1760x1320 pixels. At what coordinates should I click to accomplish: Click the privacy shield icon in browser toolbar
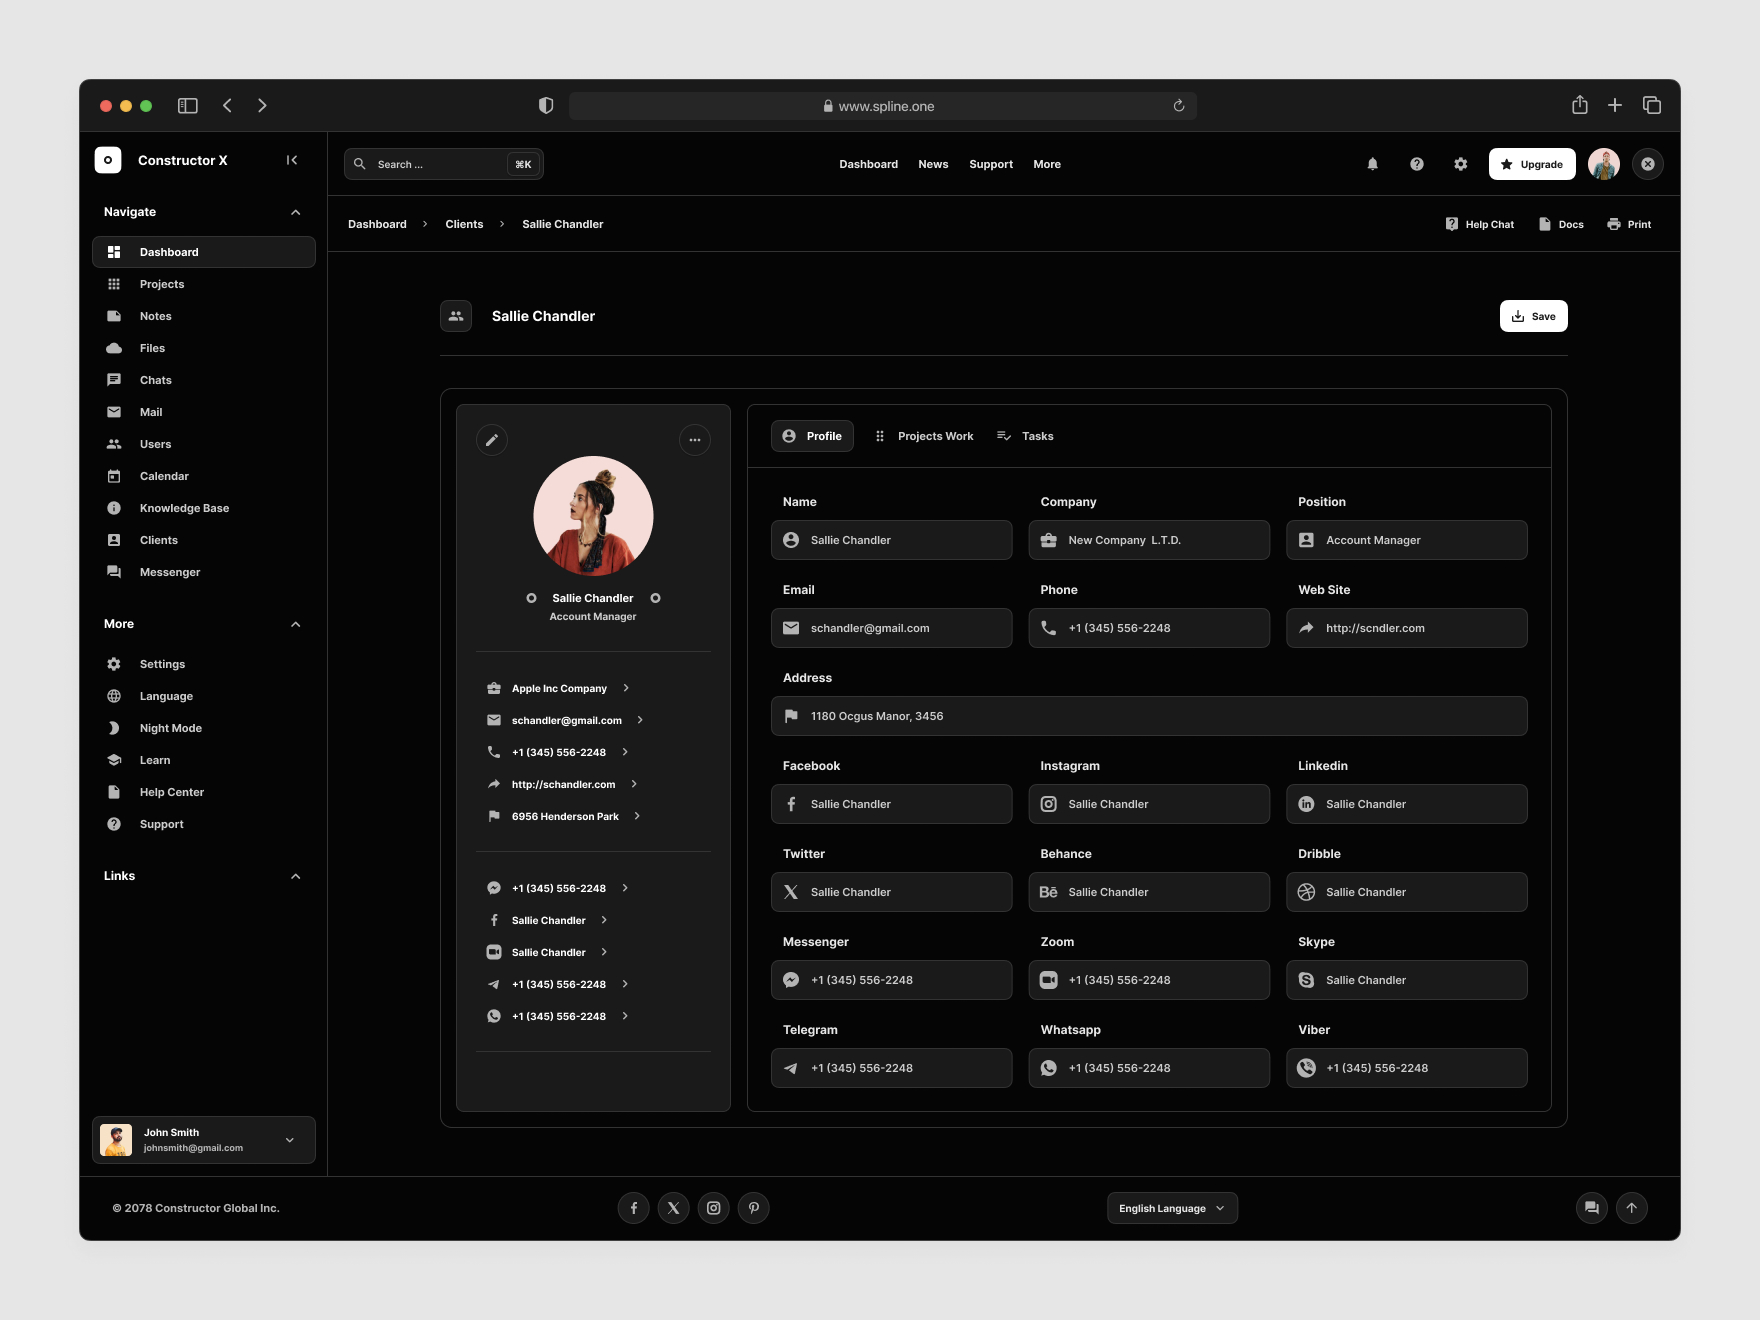(546, 105)
